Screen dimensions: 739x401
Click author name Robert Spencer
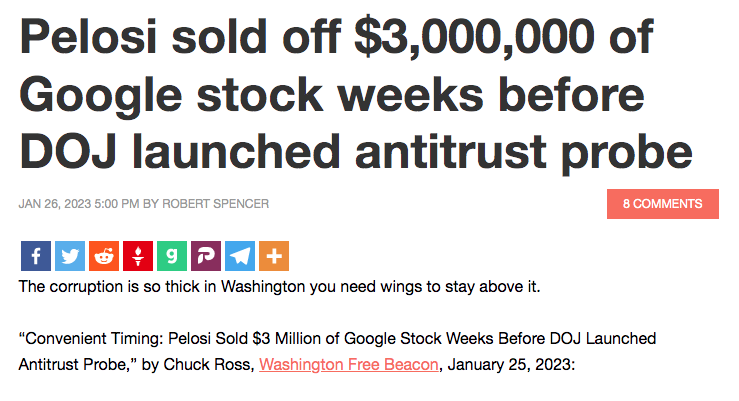(215, 204)
